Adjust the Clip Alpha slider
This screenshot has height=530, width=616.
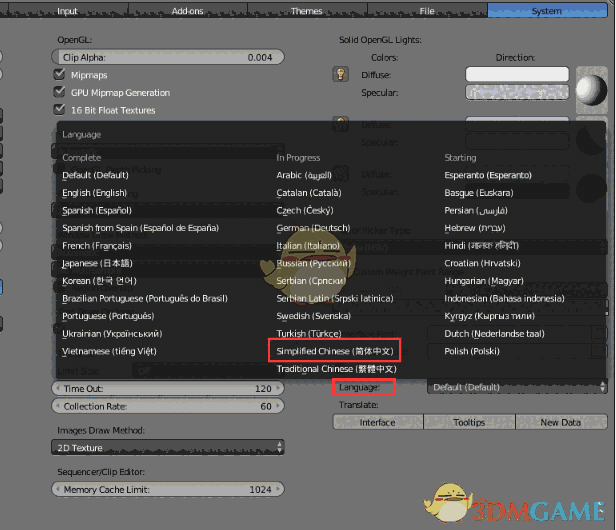168,57
